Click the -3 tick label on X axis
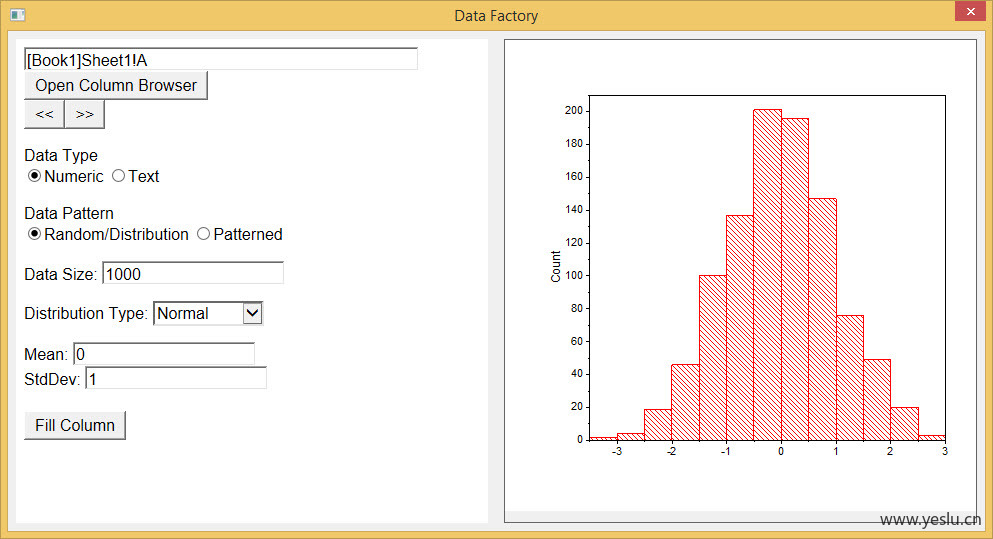This screenshot has width=993, height=539. coord(616,451)
